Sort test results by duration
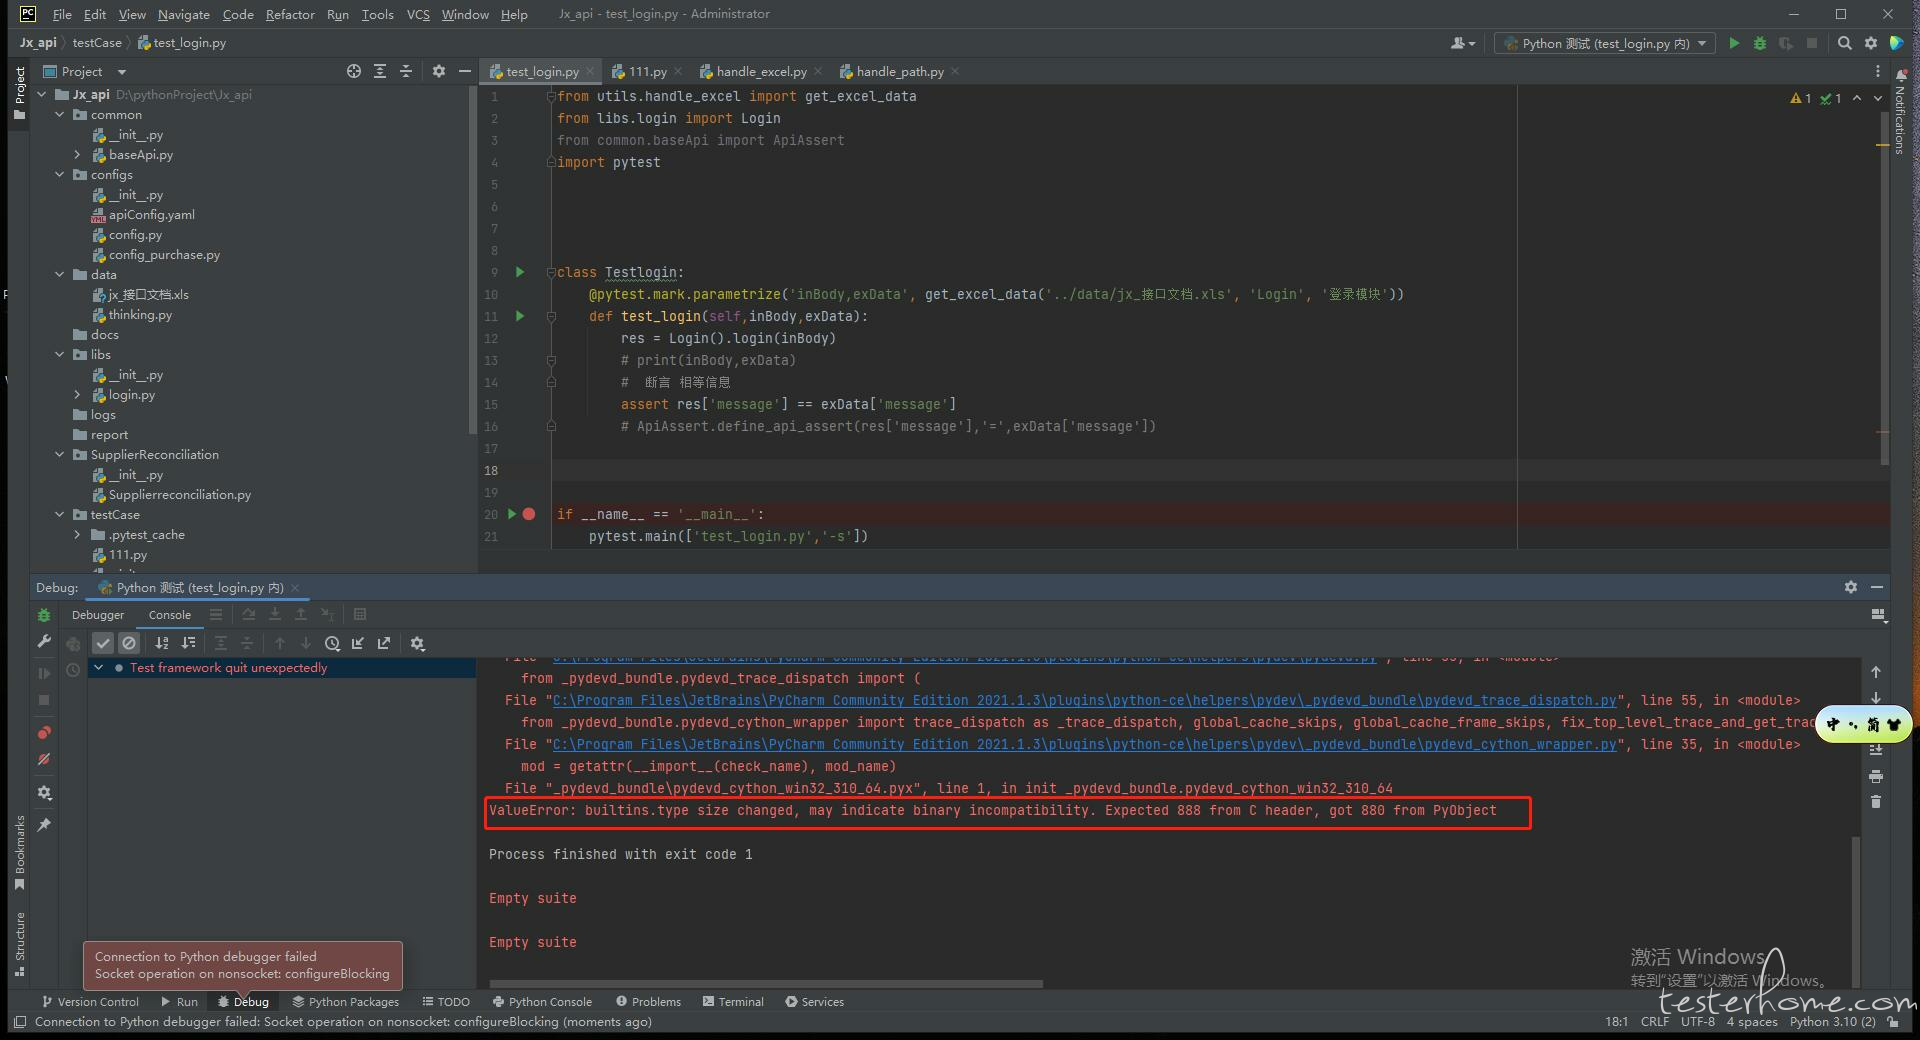Viewport: 1920px width, 1040px height. (x=188, y=643)
